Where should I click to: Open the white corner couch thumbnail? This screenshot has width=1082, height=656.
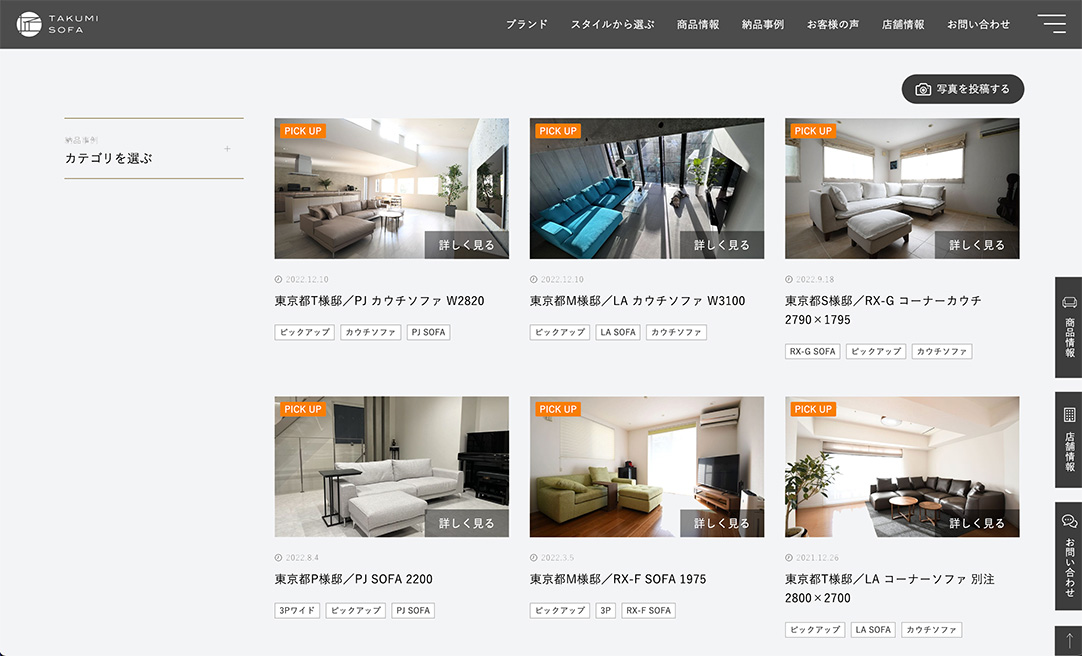coord(902,188)
